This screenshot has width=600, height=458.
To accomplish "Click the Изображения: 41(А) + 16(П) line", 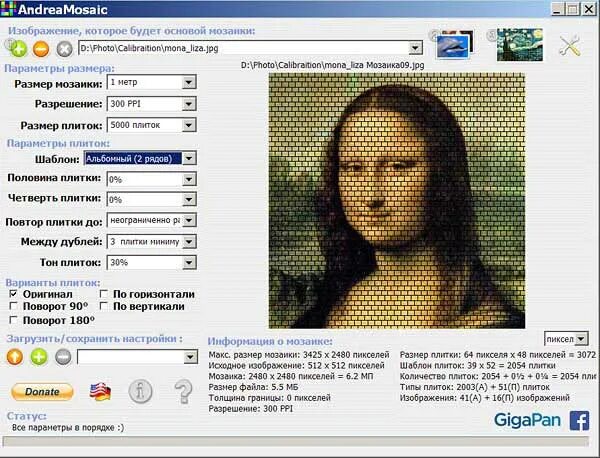I will pos(485,398).
